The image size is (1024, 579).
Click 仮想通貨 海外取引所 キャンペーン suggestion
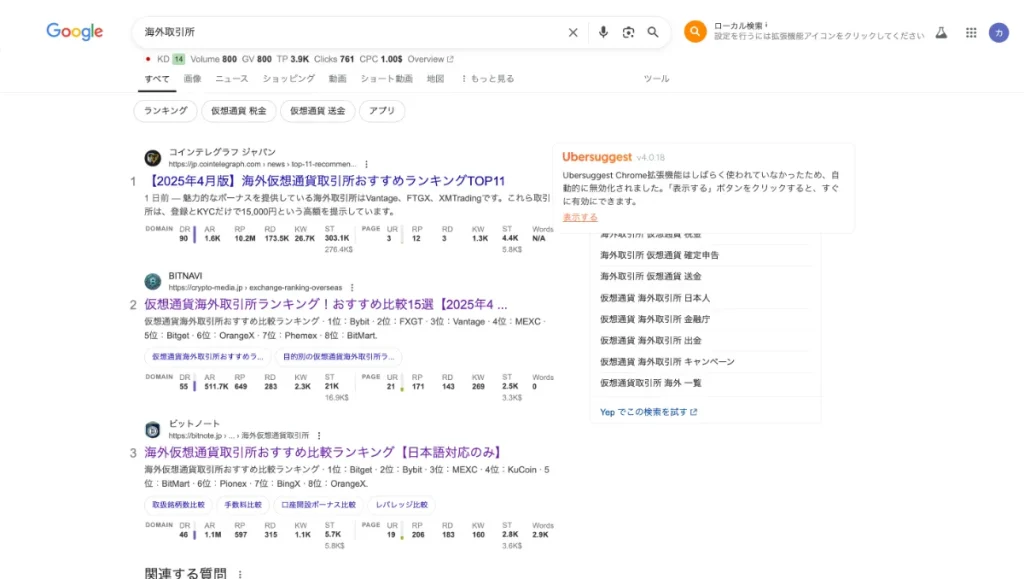(x=667, y=362)
